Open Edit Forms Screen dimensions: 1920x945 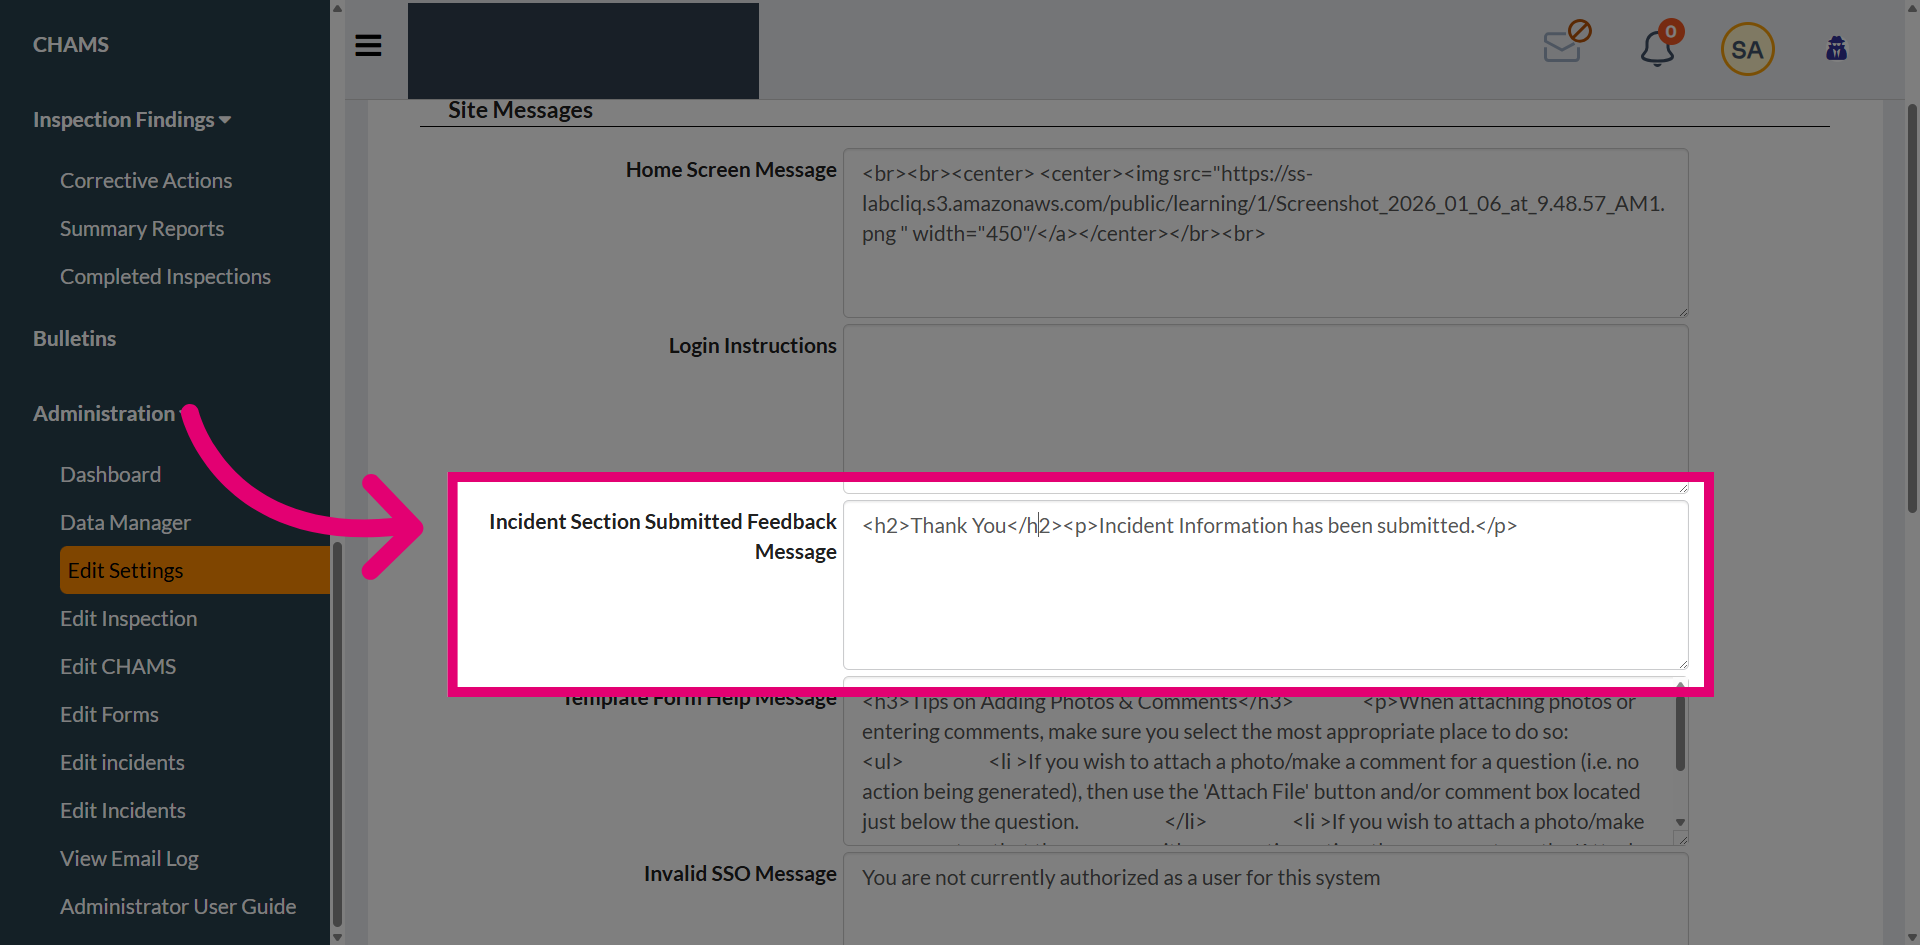(109, 715)
